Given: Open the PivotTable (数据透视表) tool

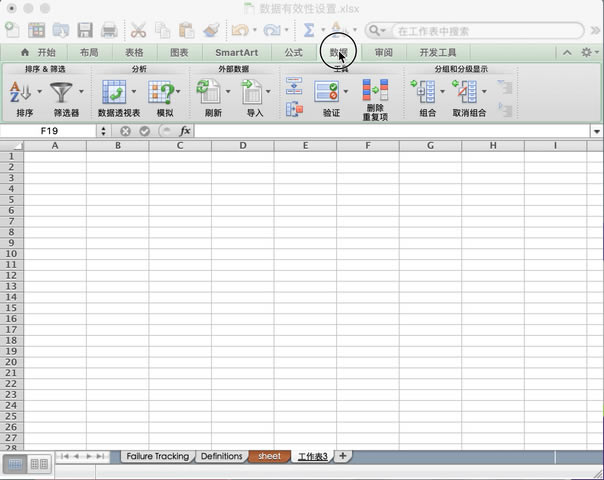Looking at the screenshot, I should click(x=114, y=93).
